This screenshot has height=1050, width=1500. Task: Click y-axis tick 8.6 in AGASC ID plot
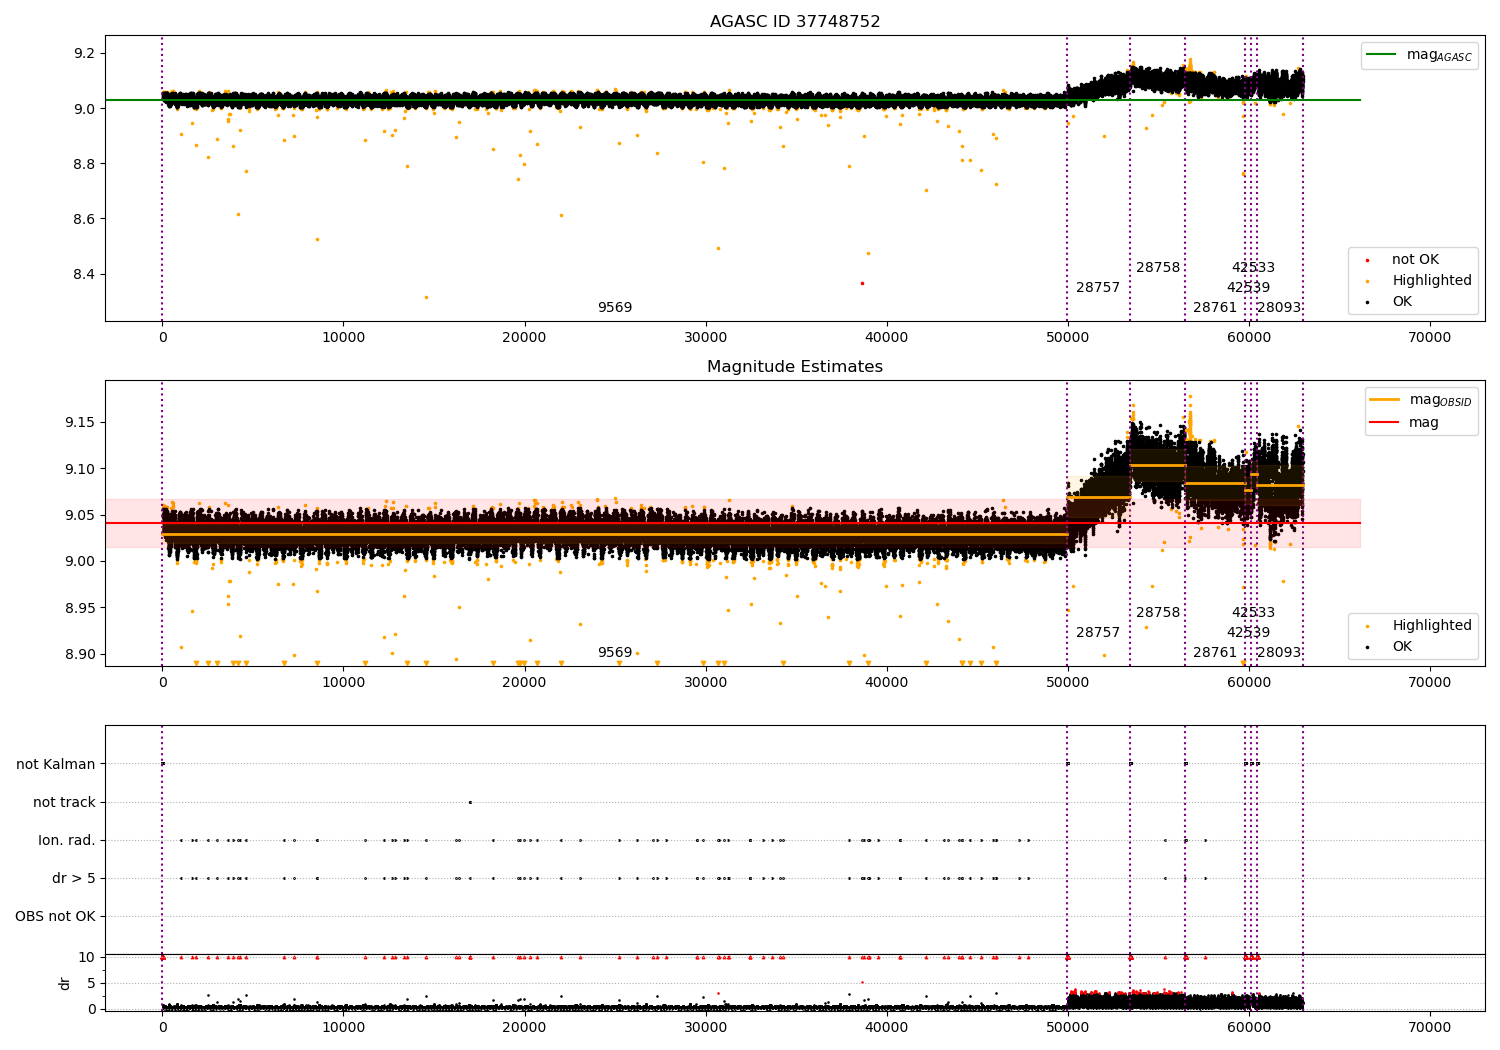84,219
